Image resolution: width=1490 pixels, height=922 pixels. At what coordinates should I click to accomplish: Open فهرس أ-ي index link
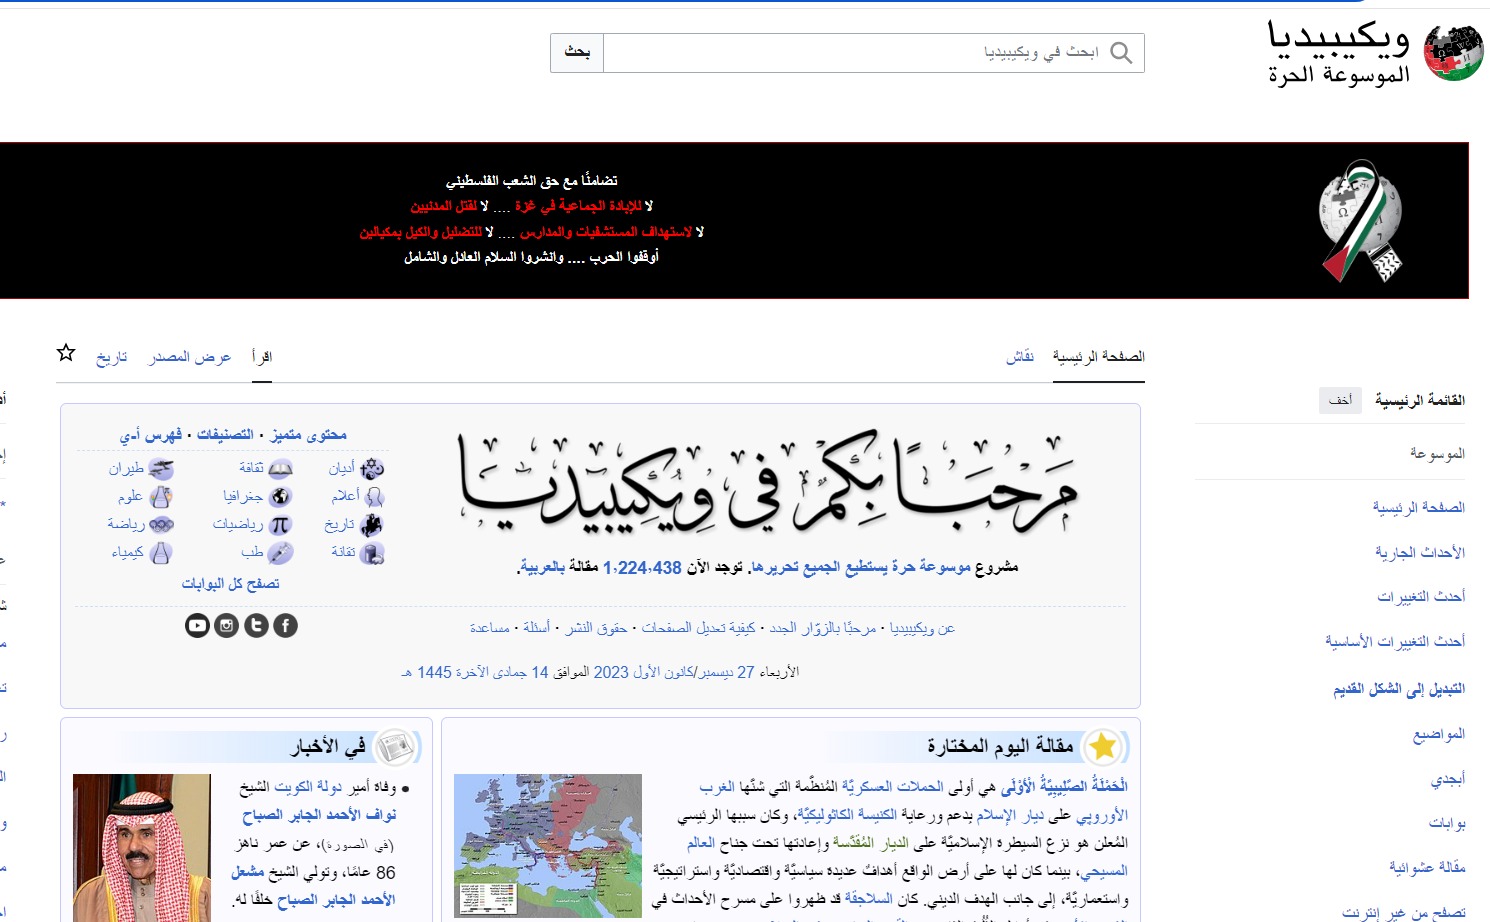151,435
